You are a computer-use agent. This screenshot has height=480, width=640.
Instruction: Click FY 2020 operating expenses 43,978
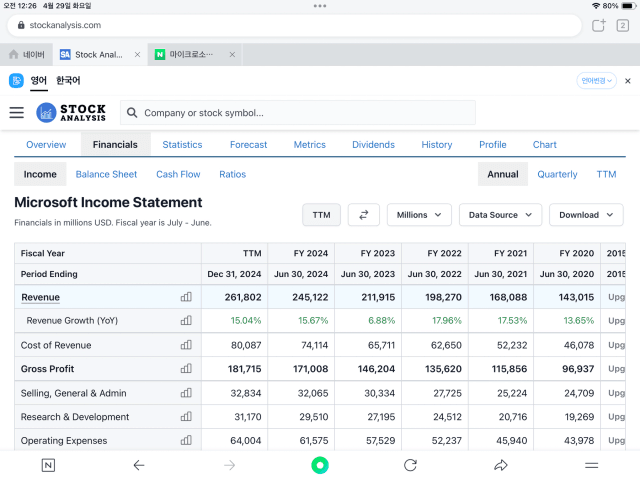point(579,440)
